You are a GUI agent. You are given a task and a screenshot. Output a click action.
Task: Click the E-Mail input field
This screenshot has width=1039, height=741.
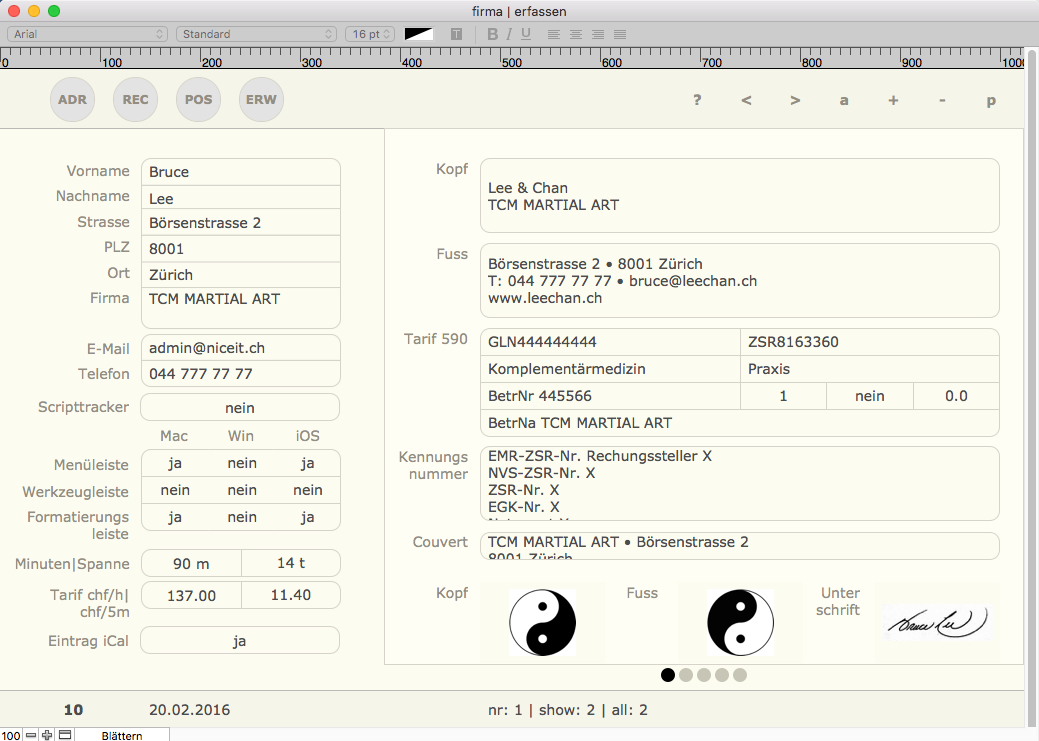point(240,348)
